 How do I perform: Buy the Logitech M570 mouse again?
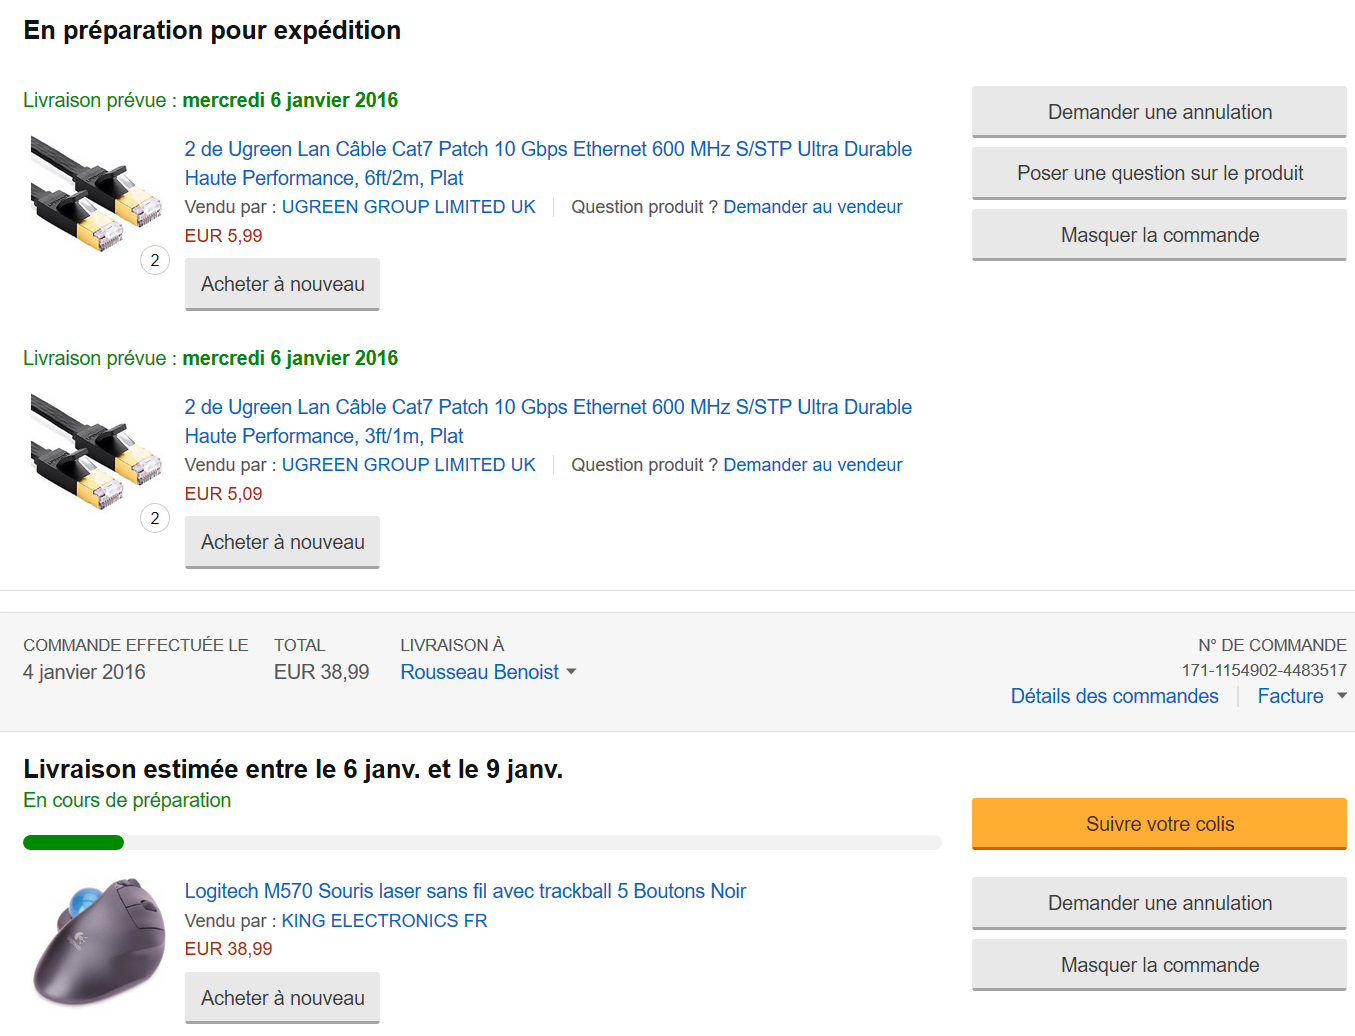[282, 998]
